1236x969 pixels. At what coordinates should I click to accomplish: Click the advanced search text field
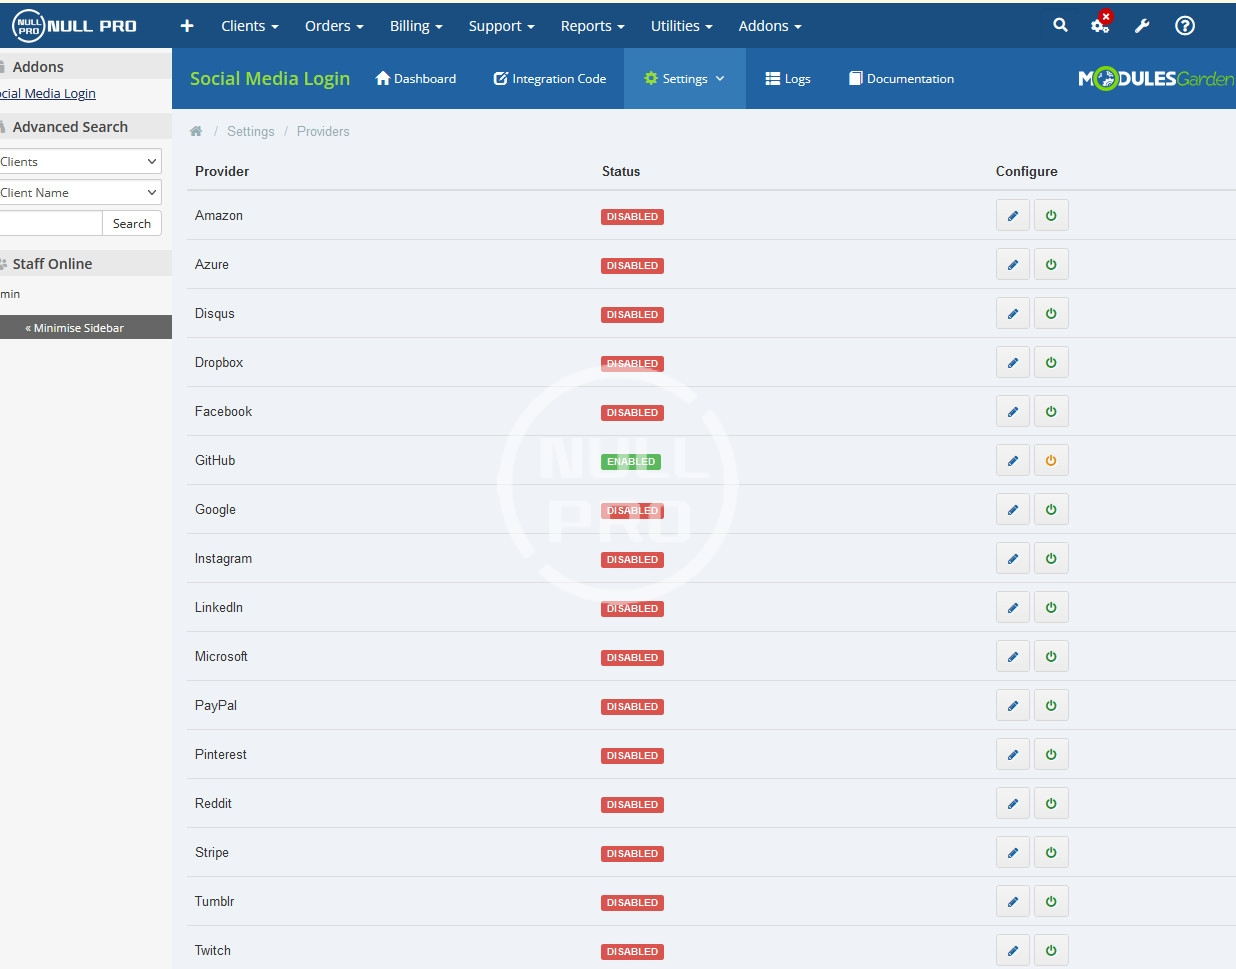[x=50, y=224]
